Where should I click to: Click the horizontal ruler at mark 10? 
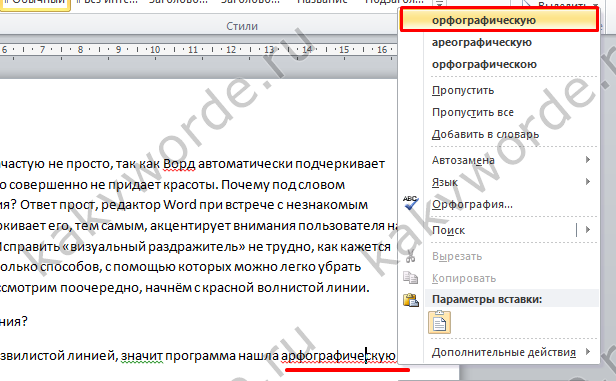(155, 50)
